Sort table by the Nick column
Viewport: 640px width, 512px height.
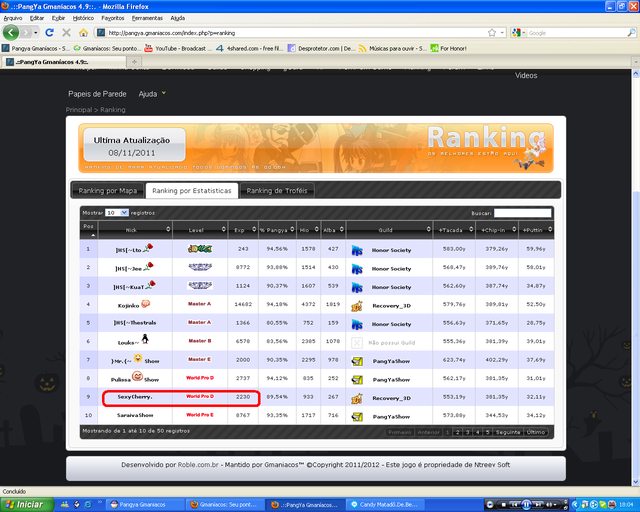(135, 230)
